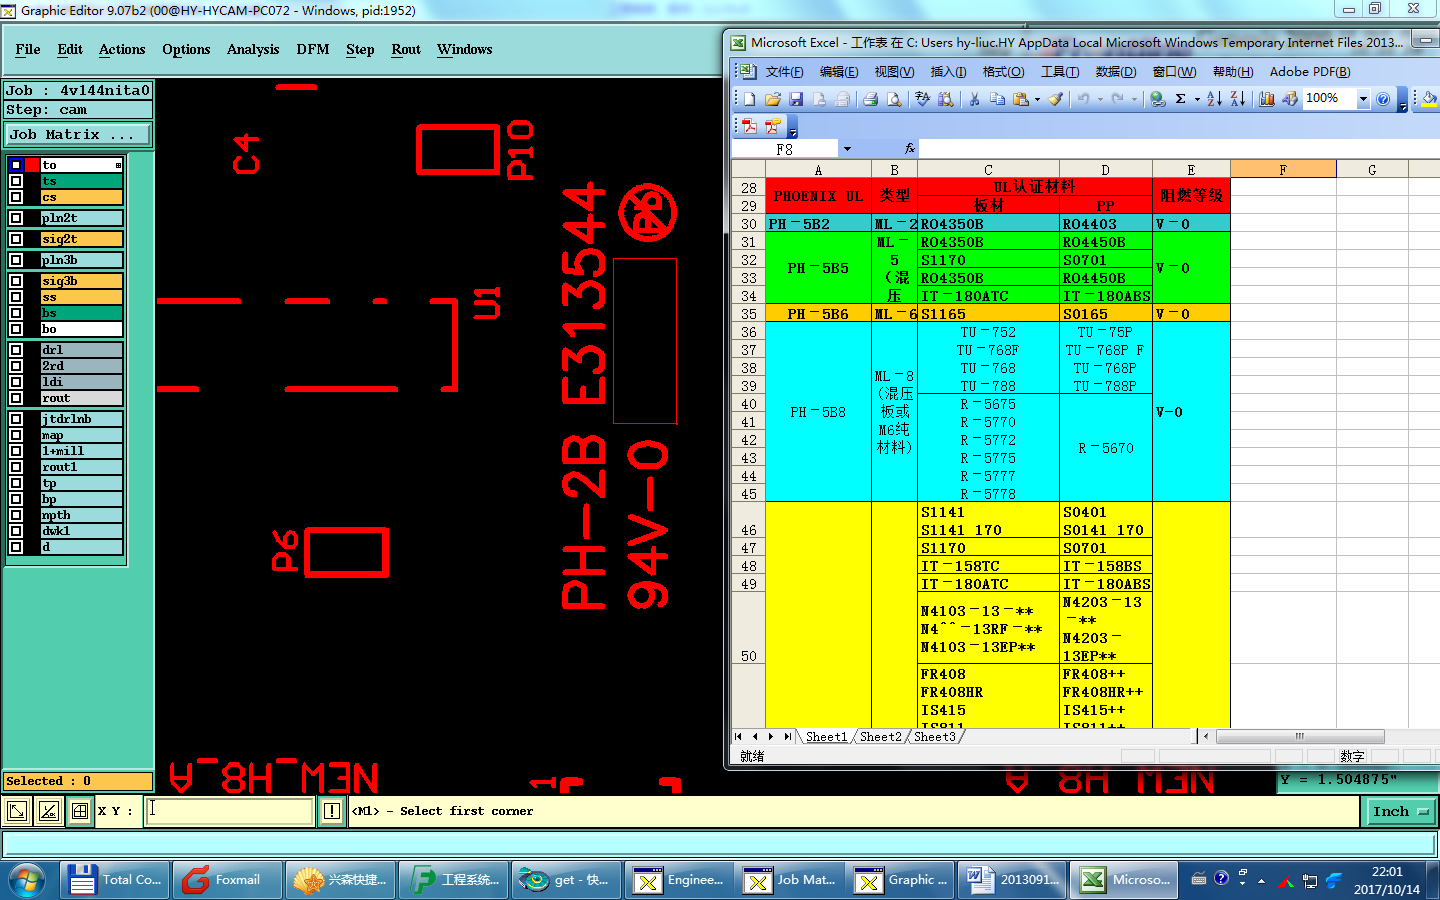Sort descending with the Z-A icon

pos(1237,99)
